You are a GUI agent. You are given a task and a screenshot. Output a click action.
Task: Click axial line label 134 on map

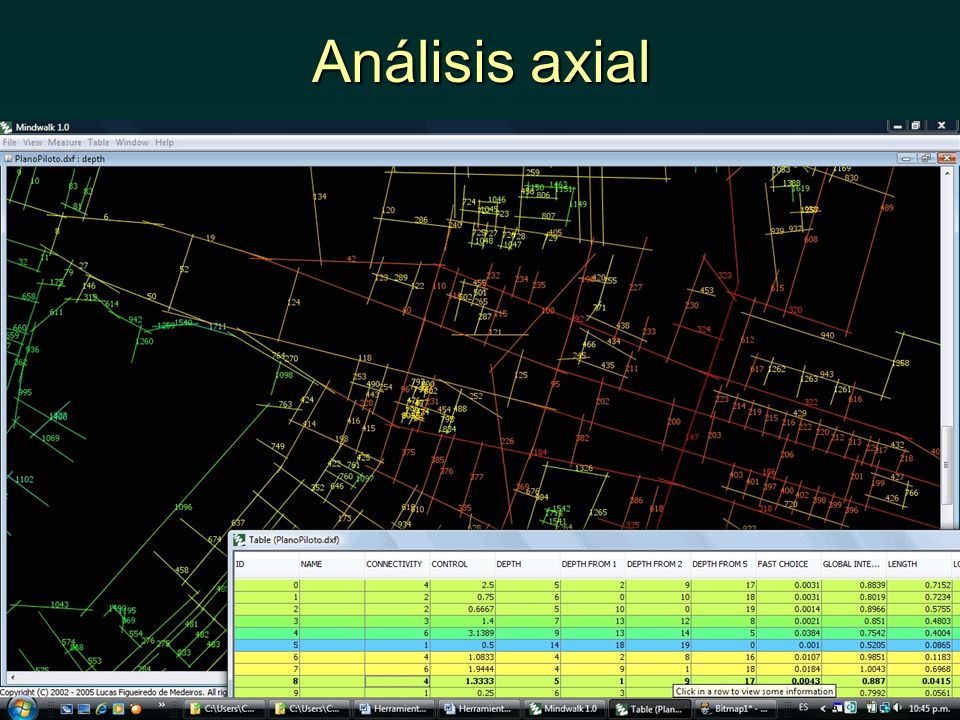[320, 197]
